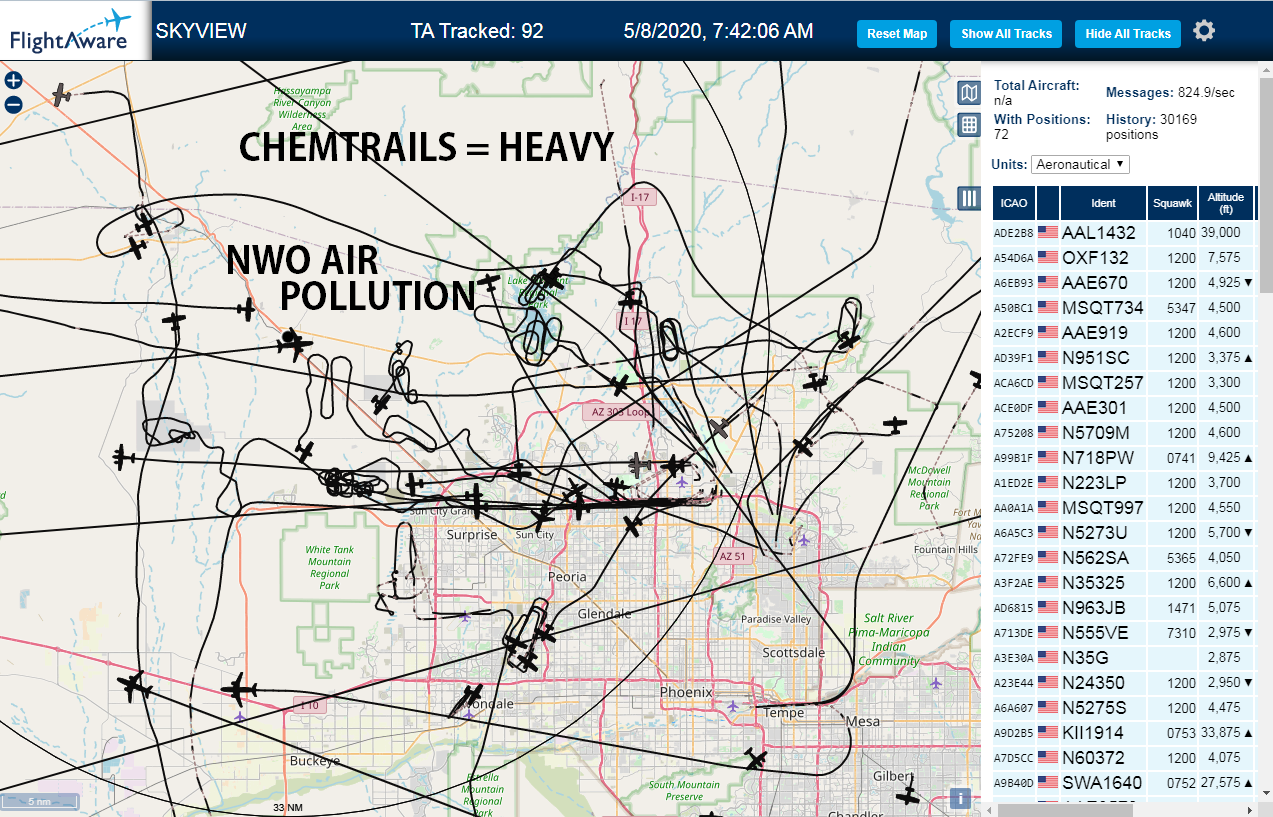The height and width of the screenshot is (817, 1273).
Task: Select the N562SA ident in the aircraft table
Action: (x=1096, y=557)
